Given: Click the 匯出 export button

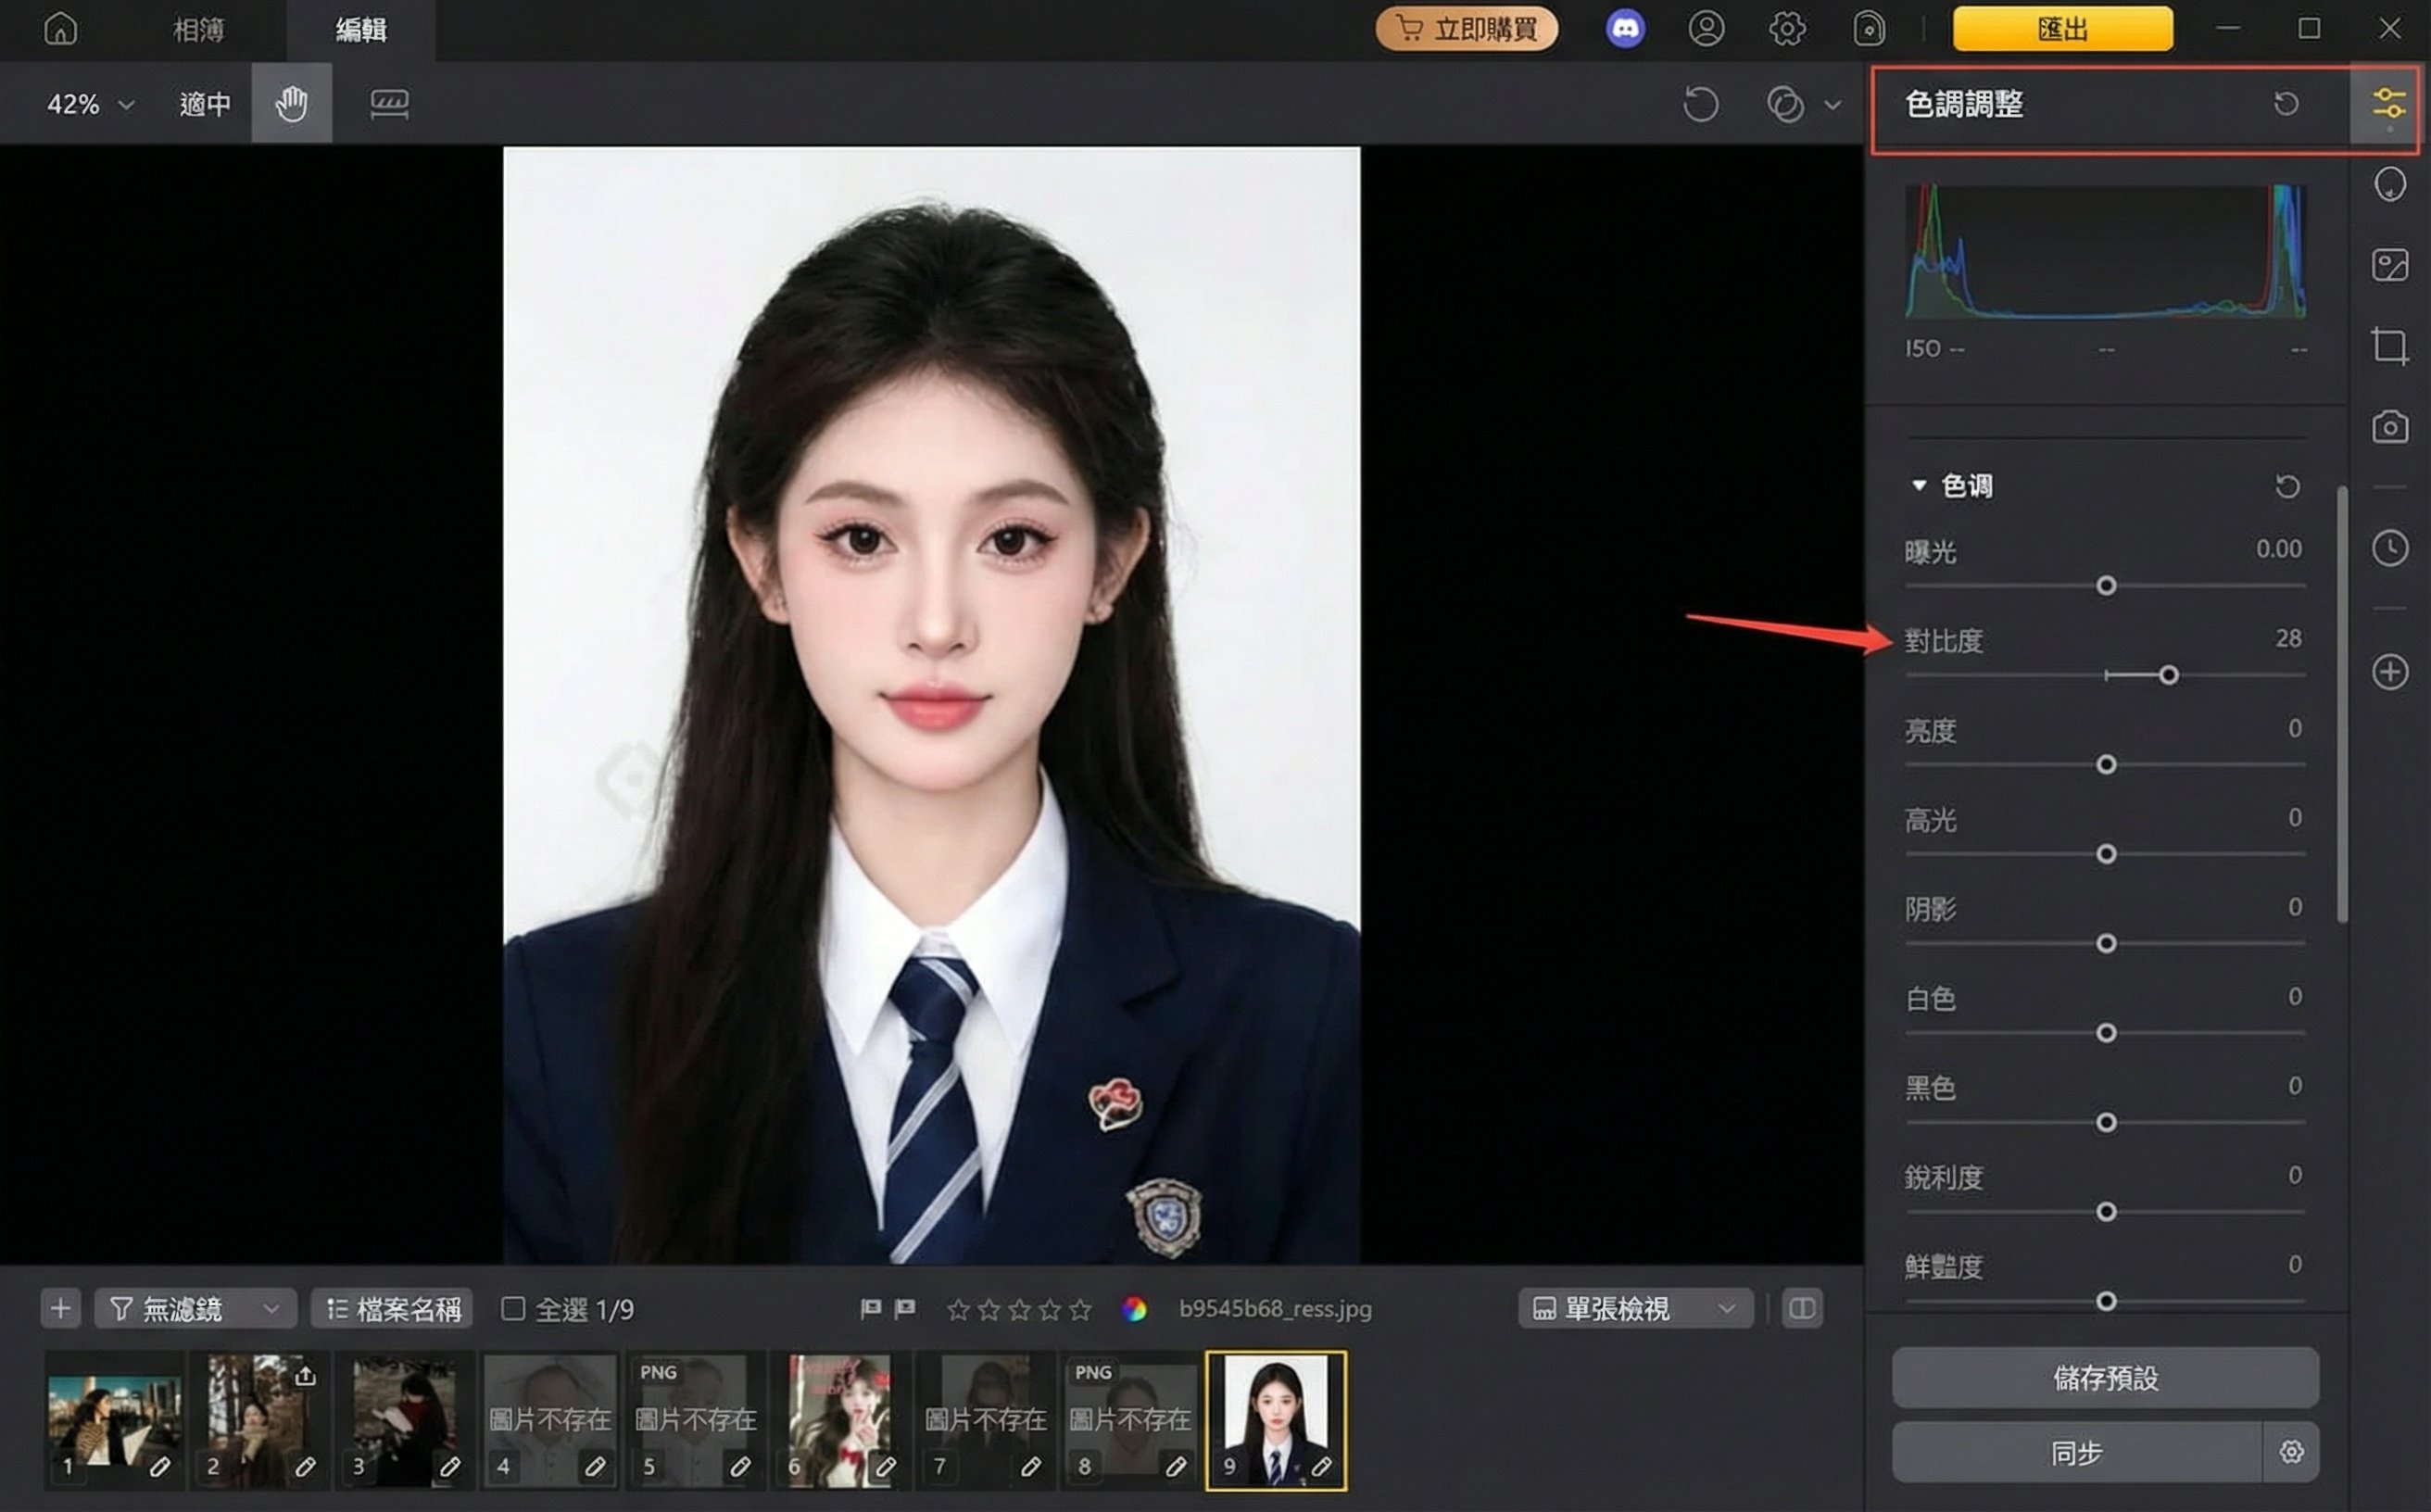Looking at the screenshot, I should click(x=2062, y=29).
